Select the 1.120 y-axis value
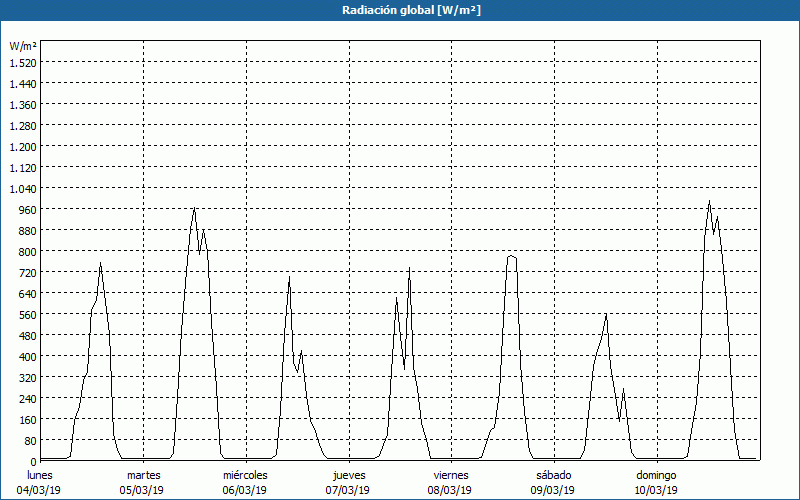 23,167
